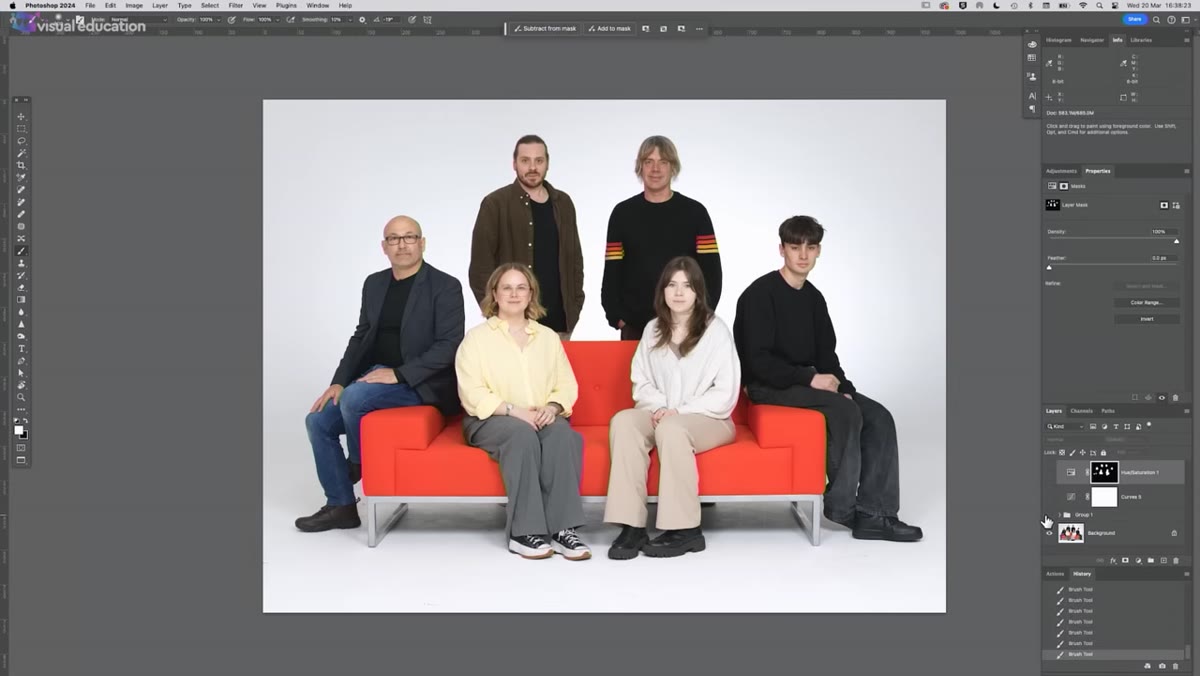Open more options in contextual task bar
Image resolution: width=1200 pixels, height=676 pixels.
click(x=699, y=29)
